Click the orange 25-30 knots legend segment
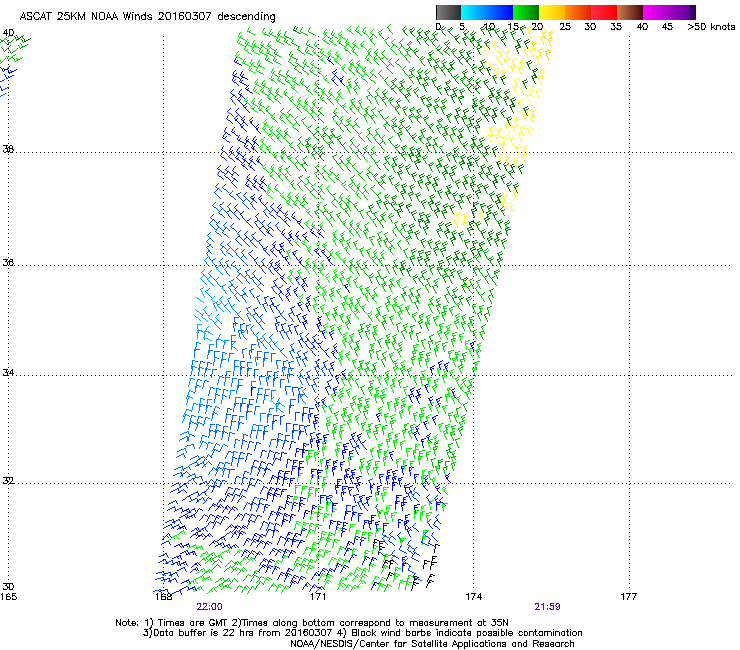 578,12
